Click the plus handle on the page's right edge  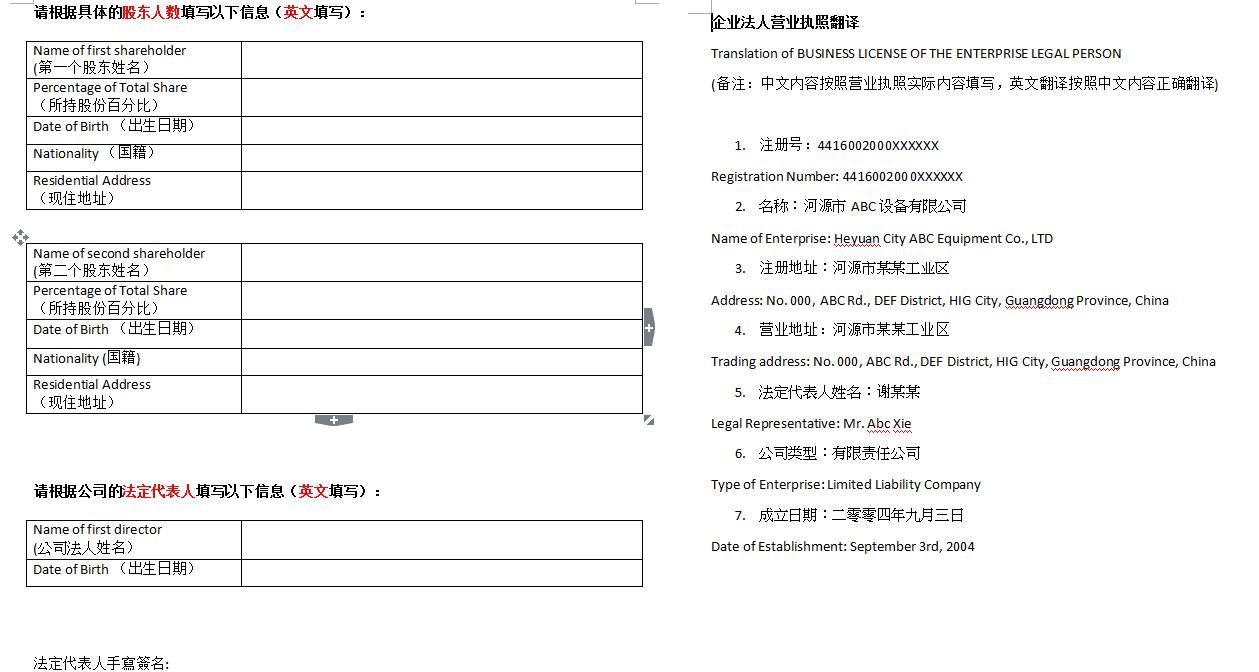pos(648,326)
